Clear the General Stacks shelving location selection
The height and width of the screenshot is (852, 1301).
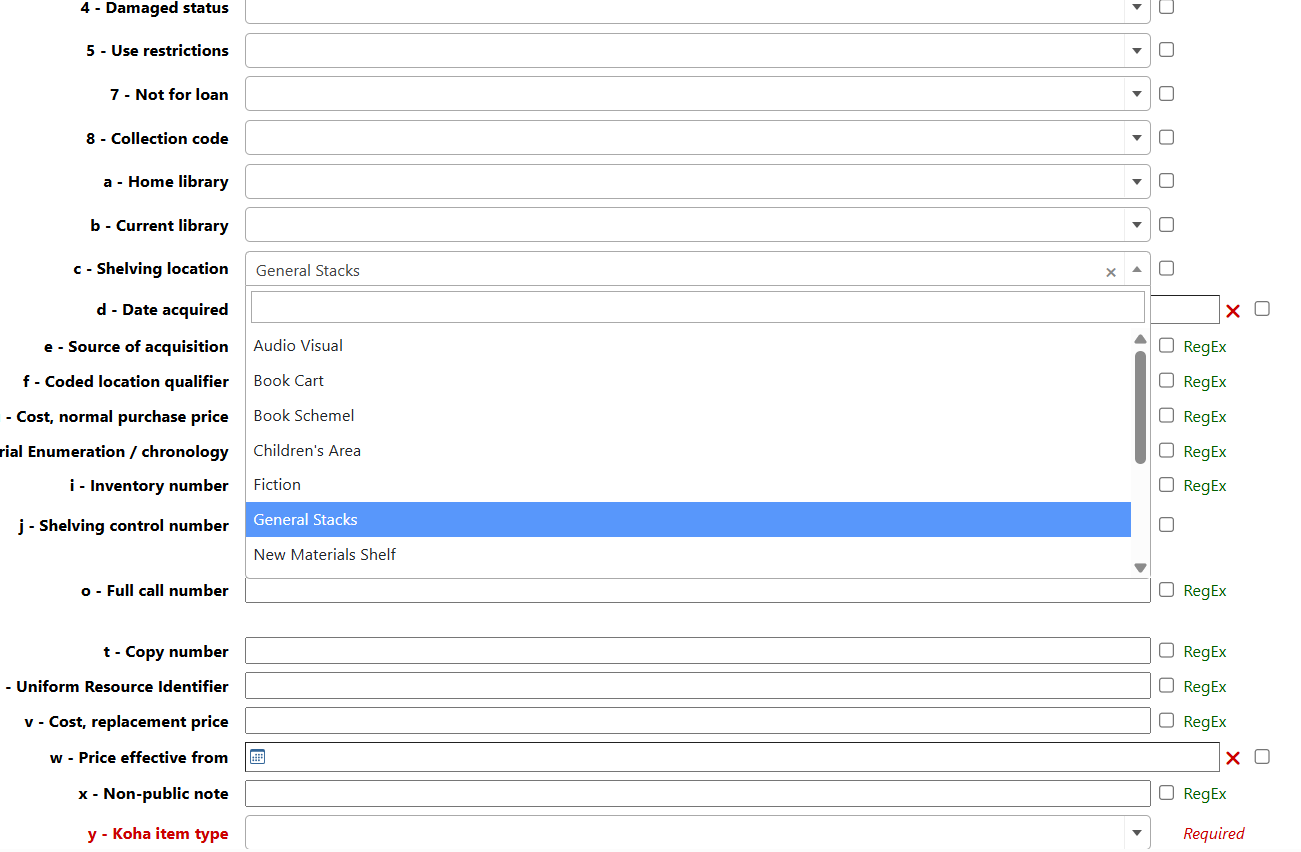click(1110, 272)
